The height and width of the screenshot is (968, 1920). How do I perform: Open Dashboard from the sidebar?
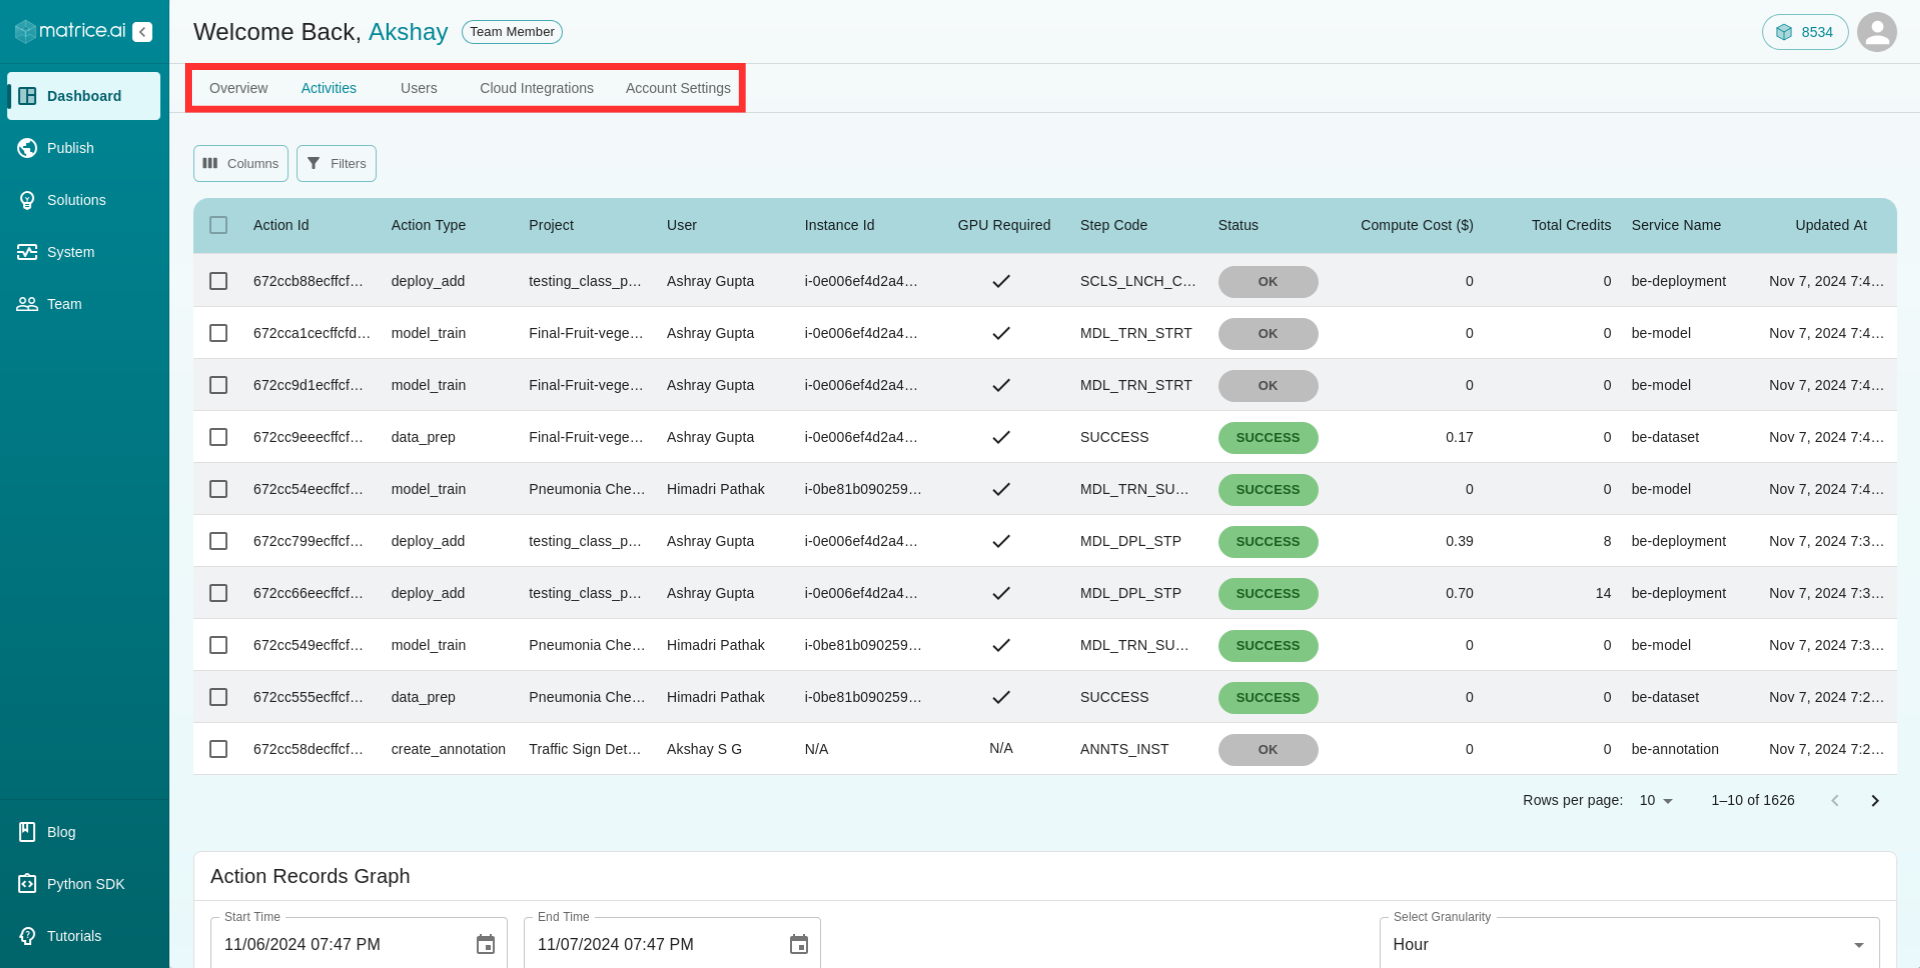click(x=84, y=96)
